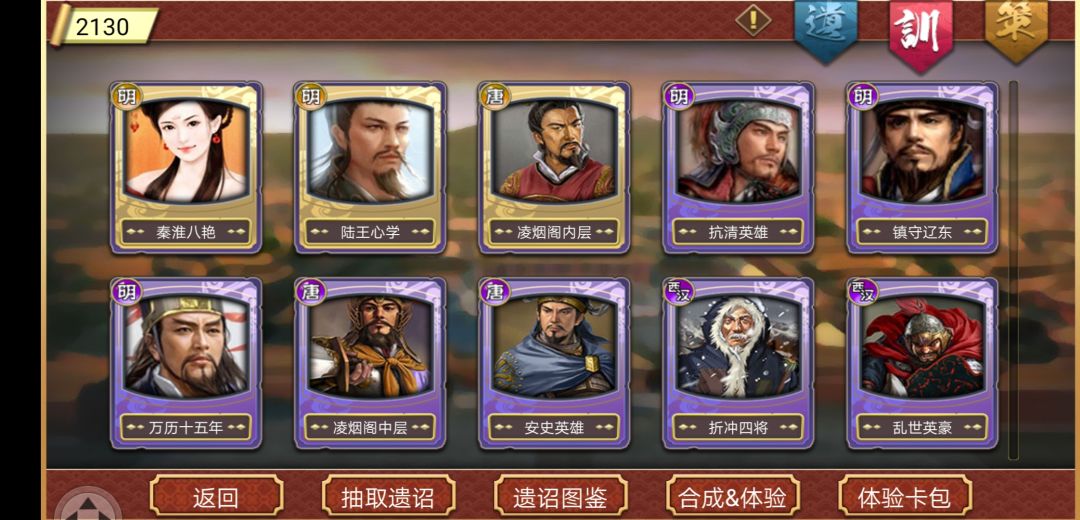Open the 抗清英雄 card
This screenshot has width=1080, height=520.
pyautogui.click(x=738, y=167)
